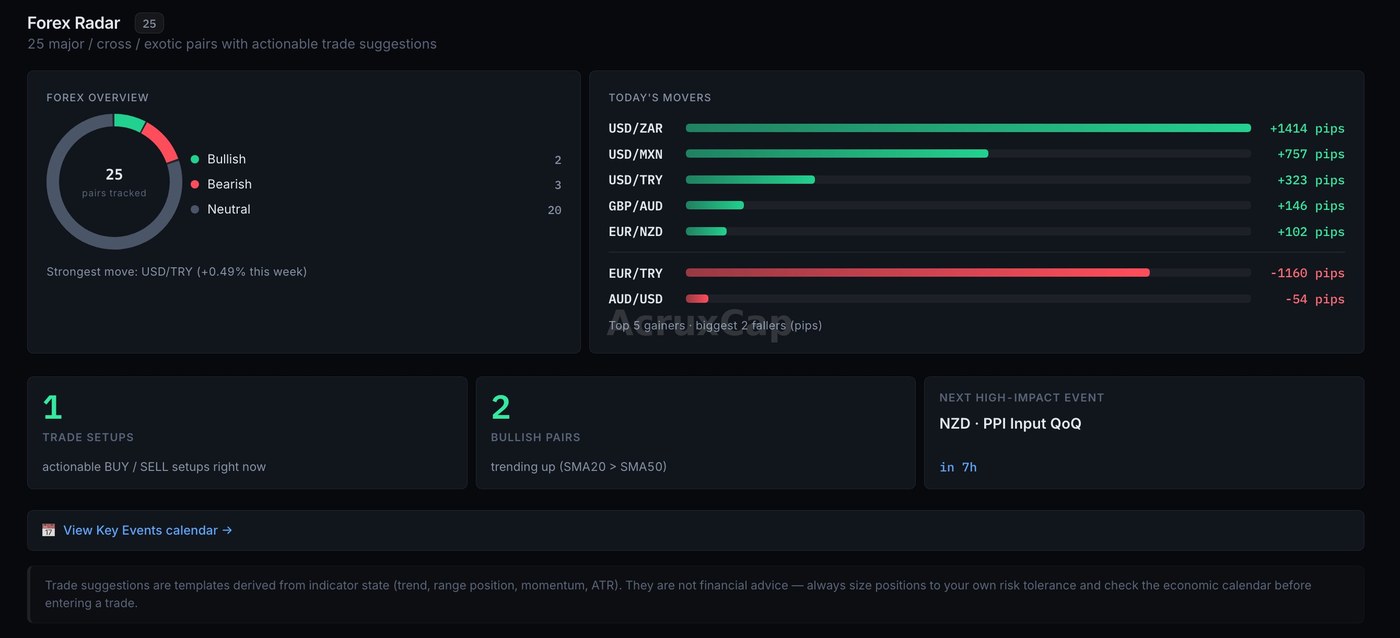Click the 'in 7h' countdown text
Screen dimensions: 1400x638
pyautogui.click(x=958, y=467)
